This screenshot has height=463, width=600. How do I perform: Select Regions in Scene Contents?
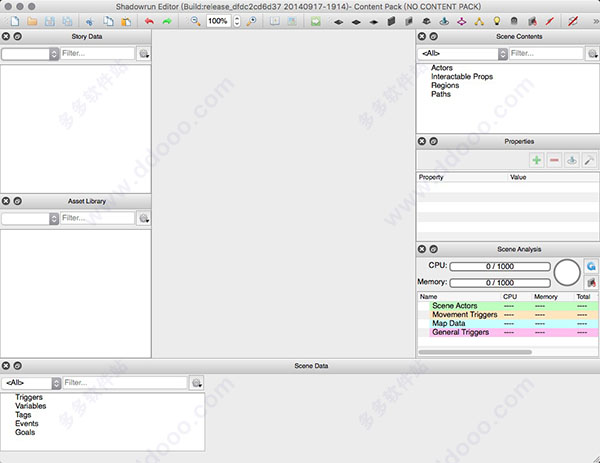(445, 85)
